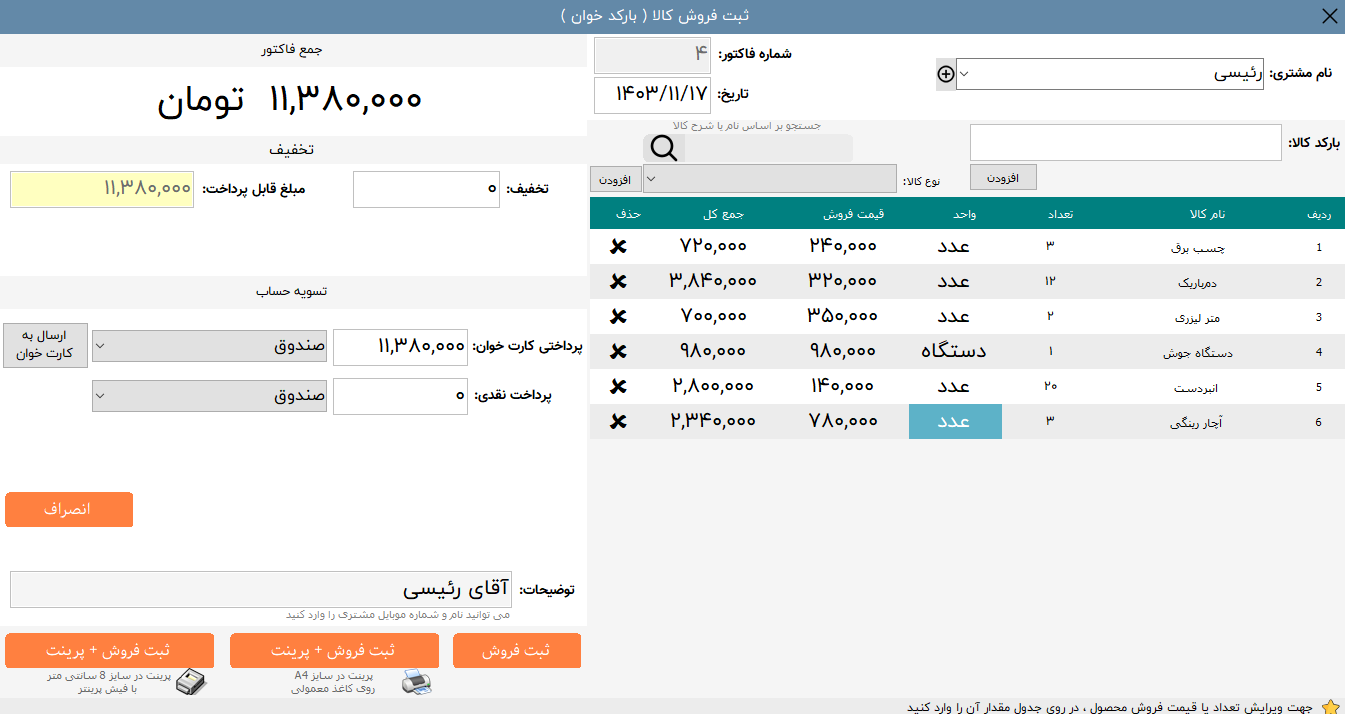Click the plus icon to add a new customer
The width and height of the screenshot is (1345, 714).
click(x=944, y=73)
